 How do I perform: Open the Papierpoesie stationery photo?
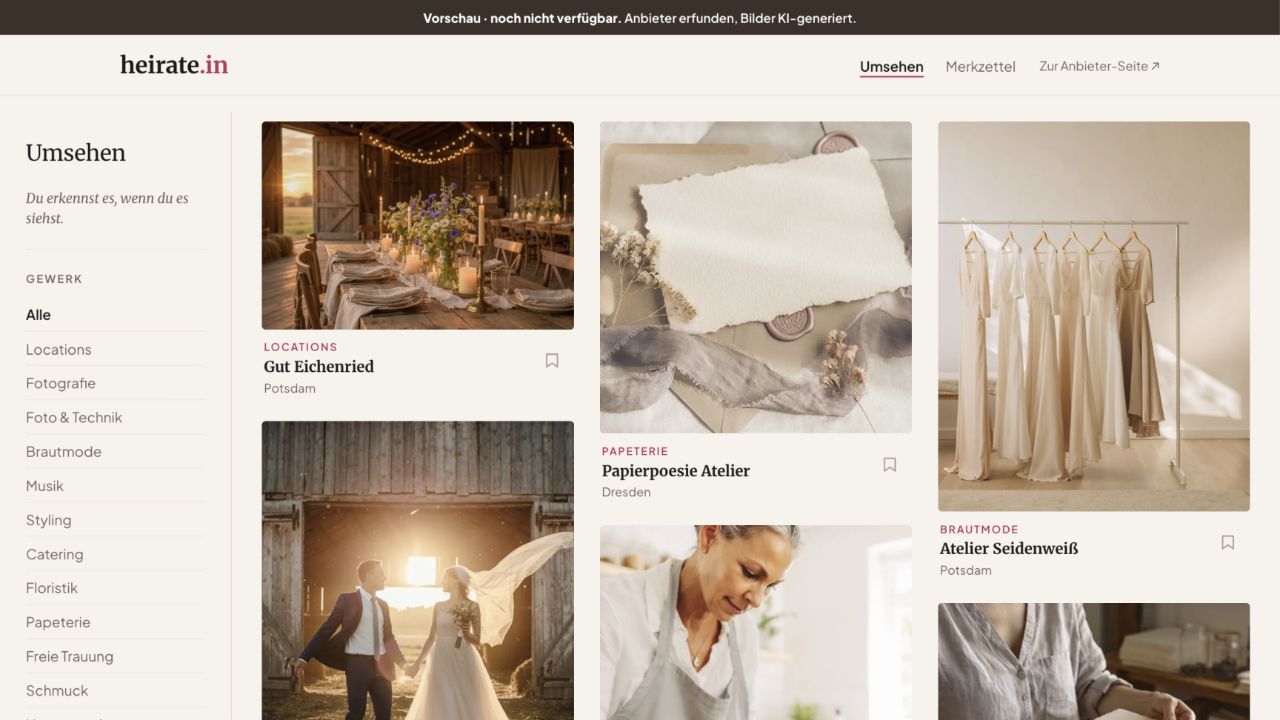(x=756, y=277)
